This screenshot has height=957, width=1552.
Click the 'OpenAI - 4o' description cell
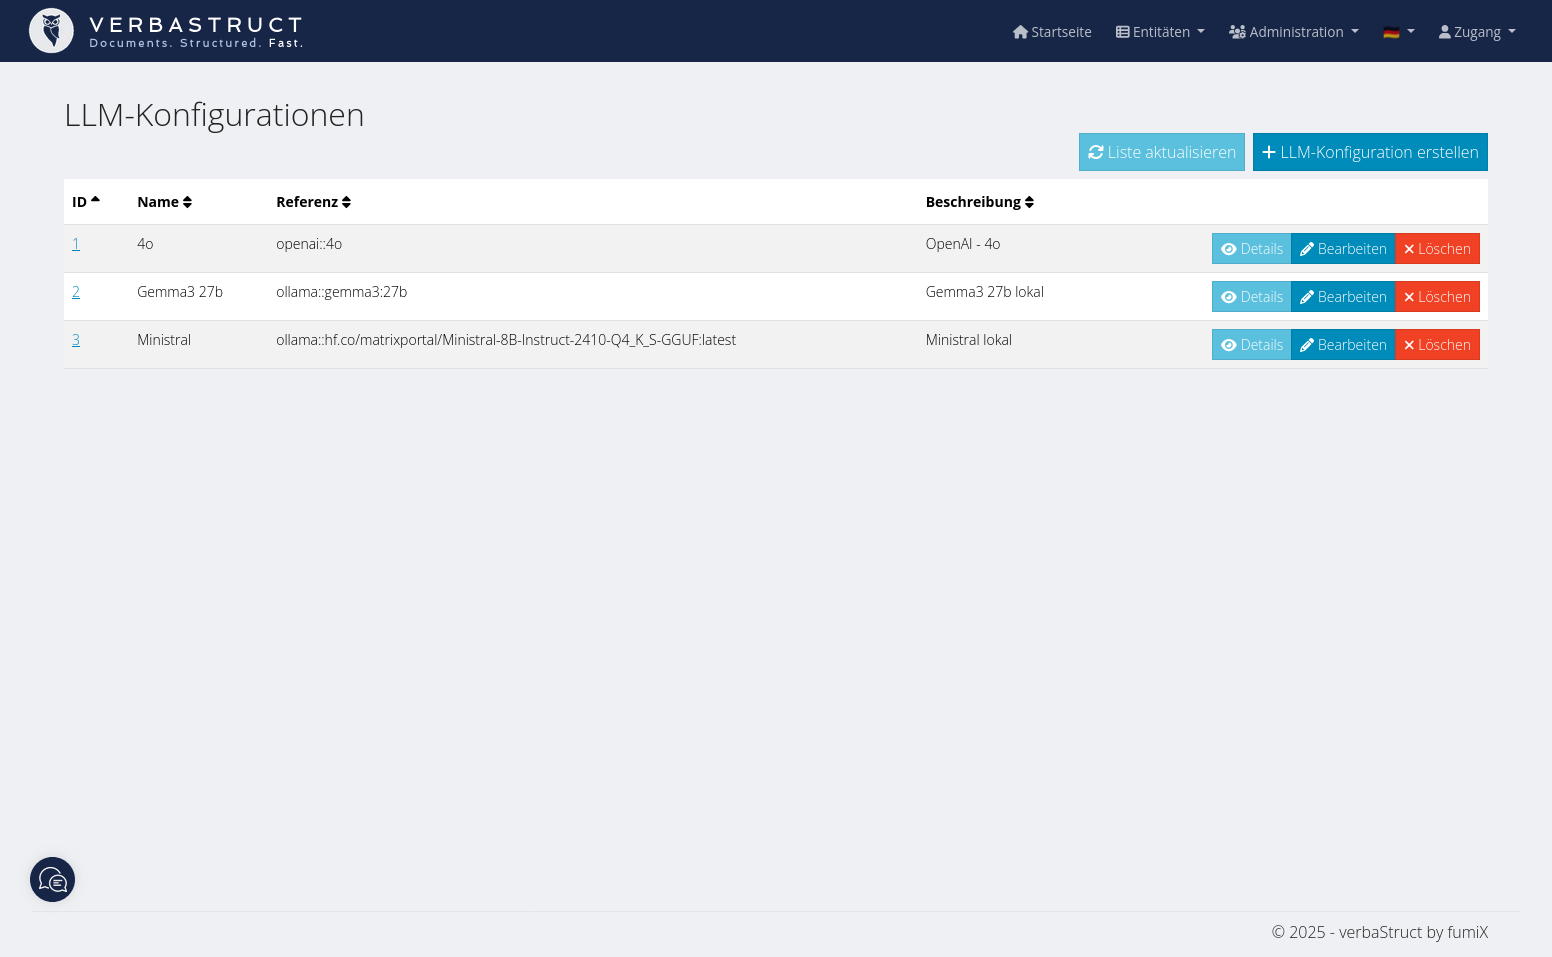(963, 244)
